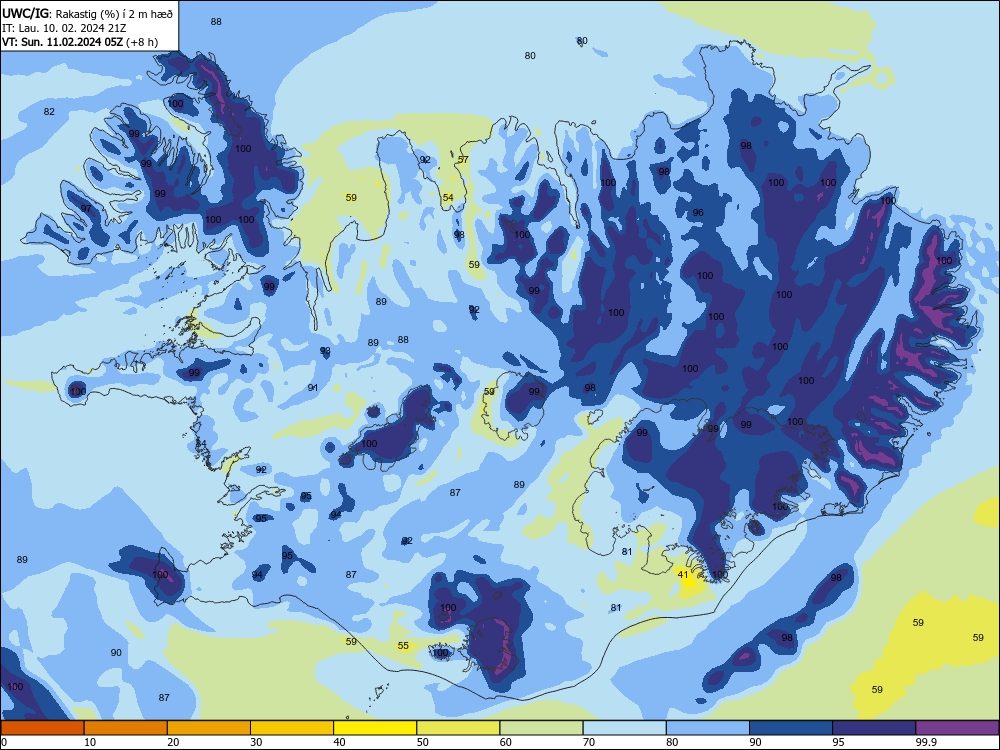Click the '41' humidity value on the yellow patch
This screenshot has height=750, width=1000.
683,575
